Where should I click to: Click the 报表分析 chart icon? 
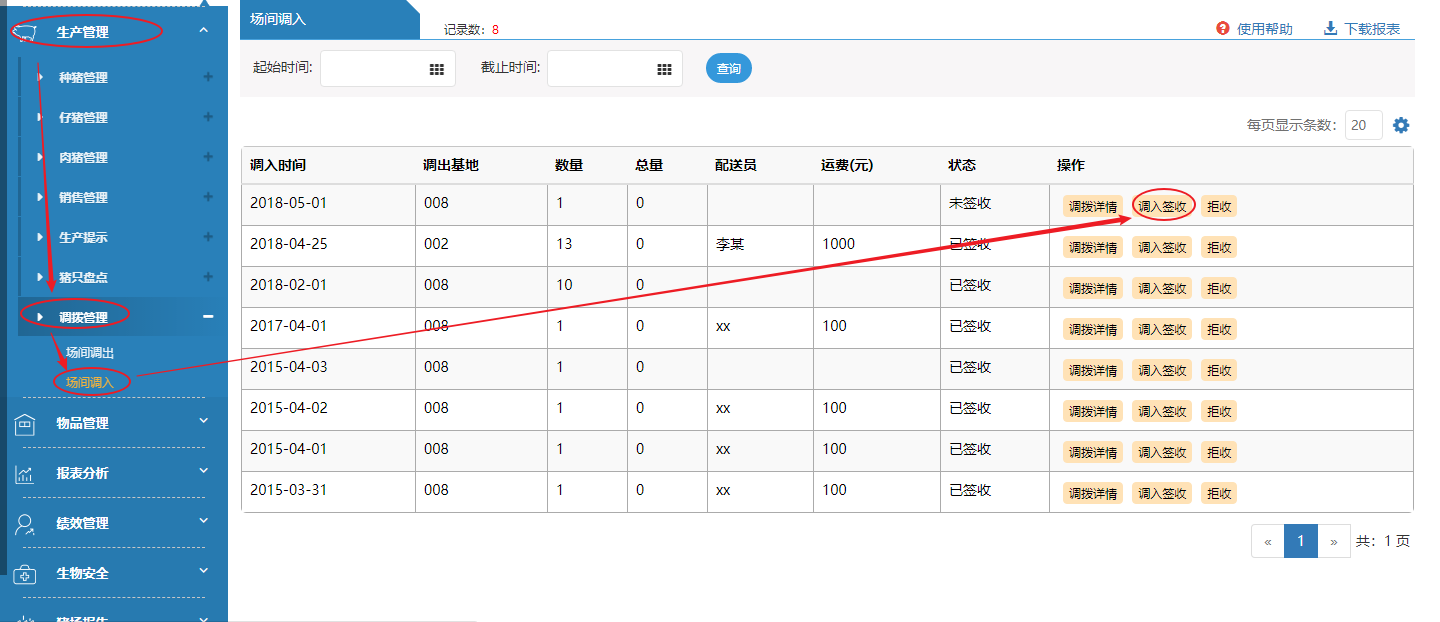point(25,475)
